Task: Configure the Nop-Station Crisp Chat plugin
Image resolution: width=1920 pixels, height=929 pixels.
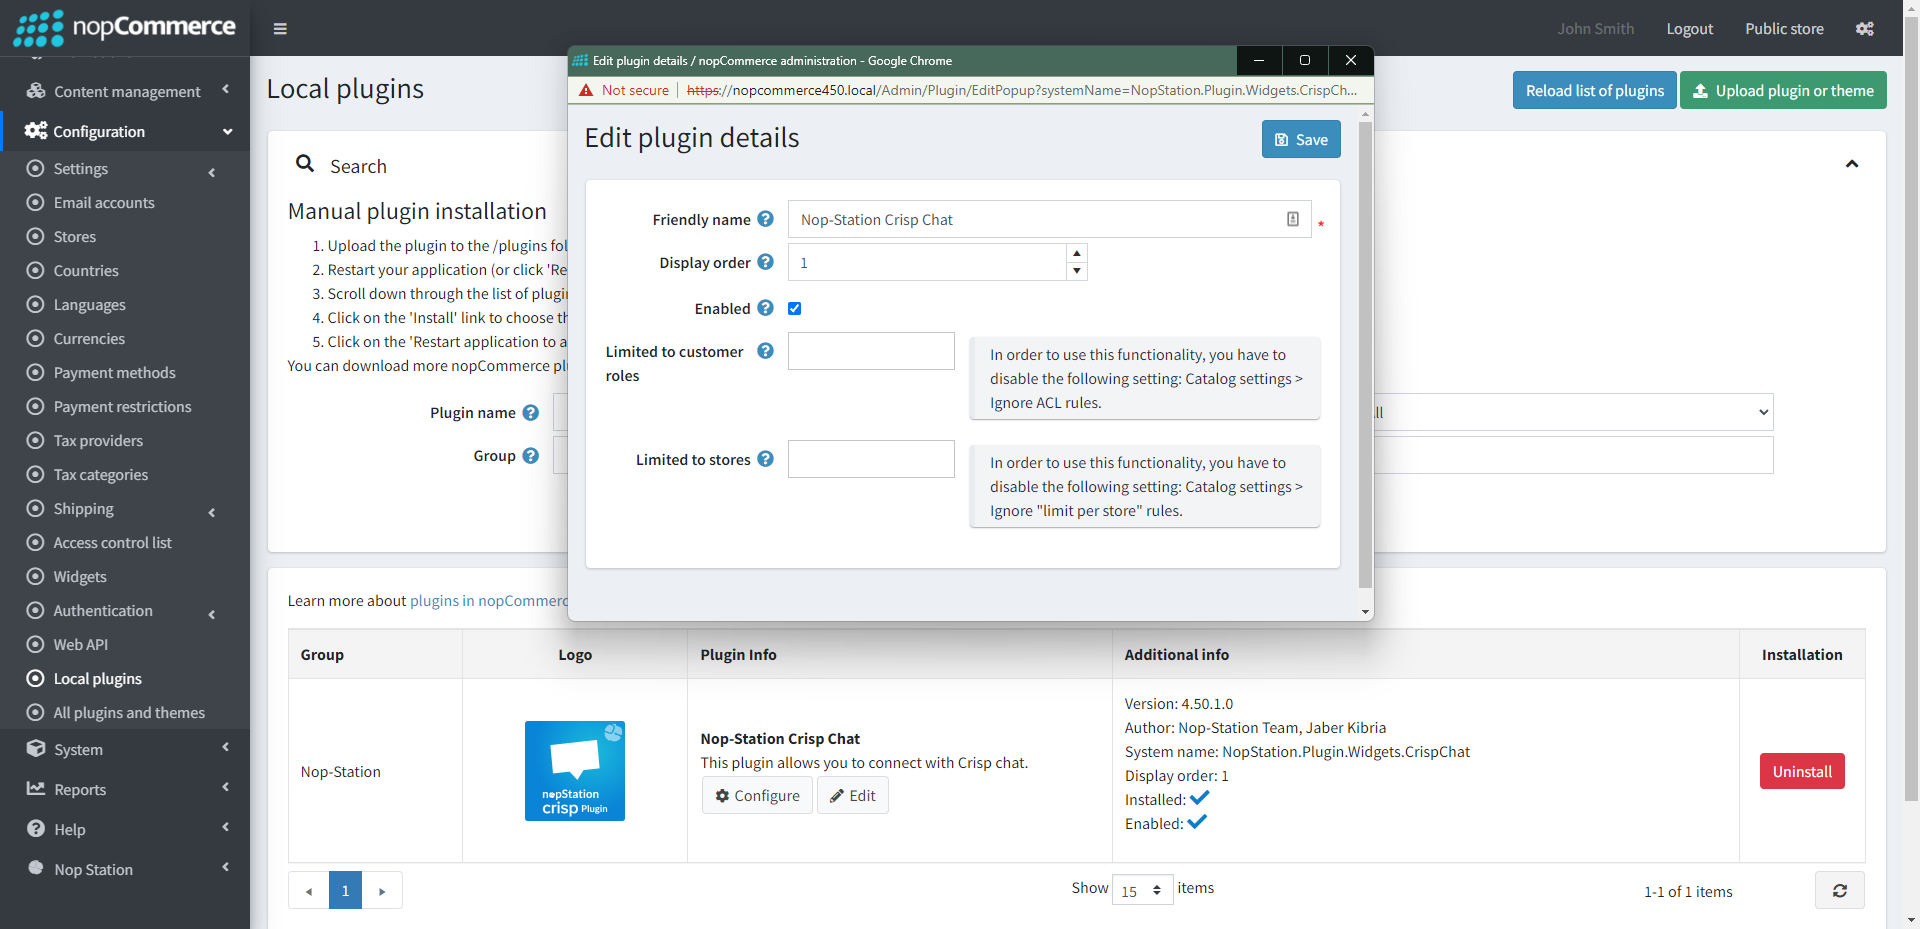Action: [757, 795]
